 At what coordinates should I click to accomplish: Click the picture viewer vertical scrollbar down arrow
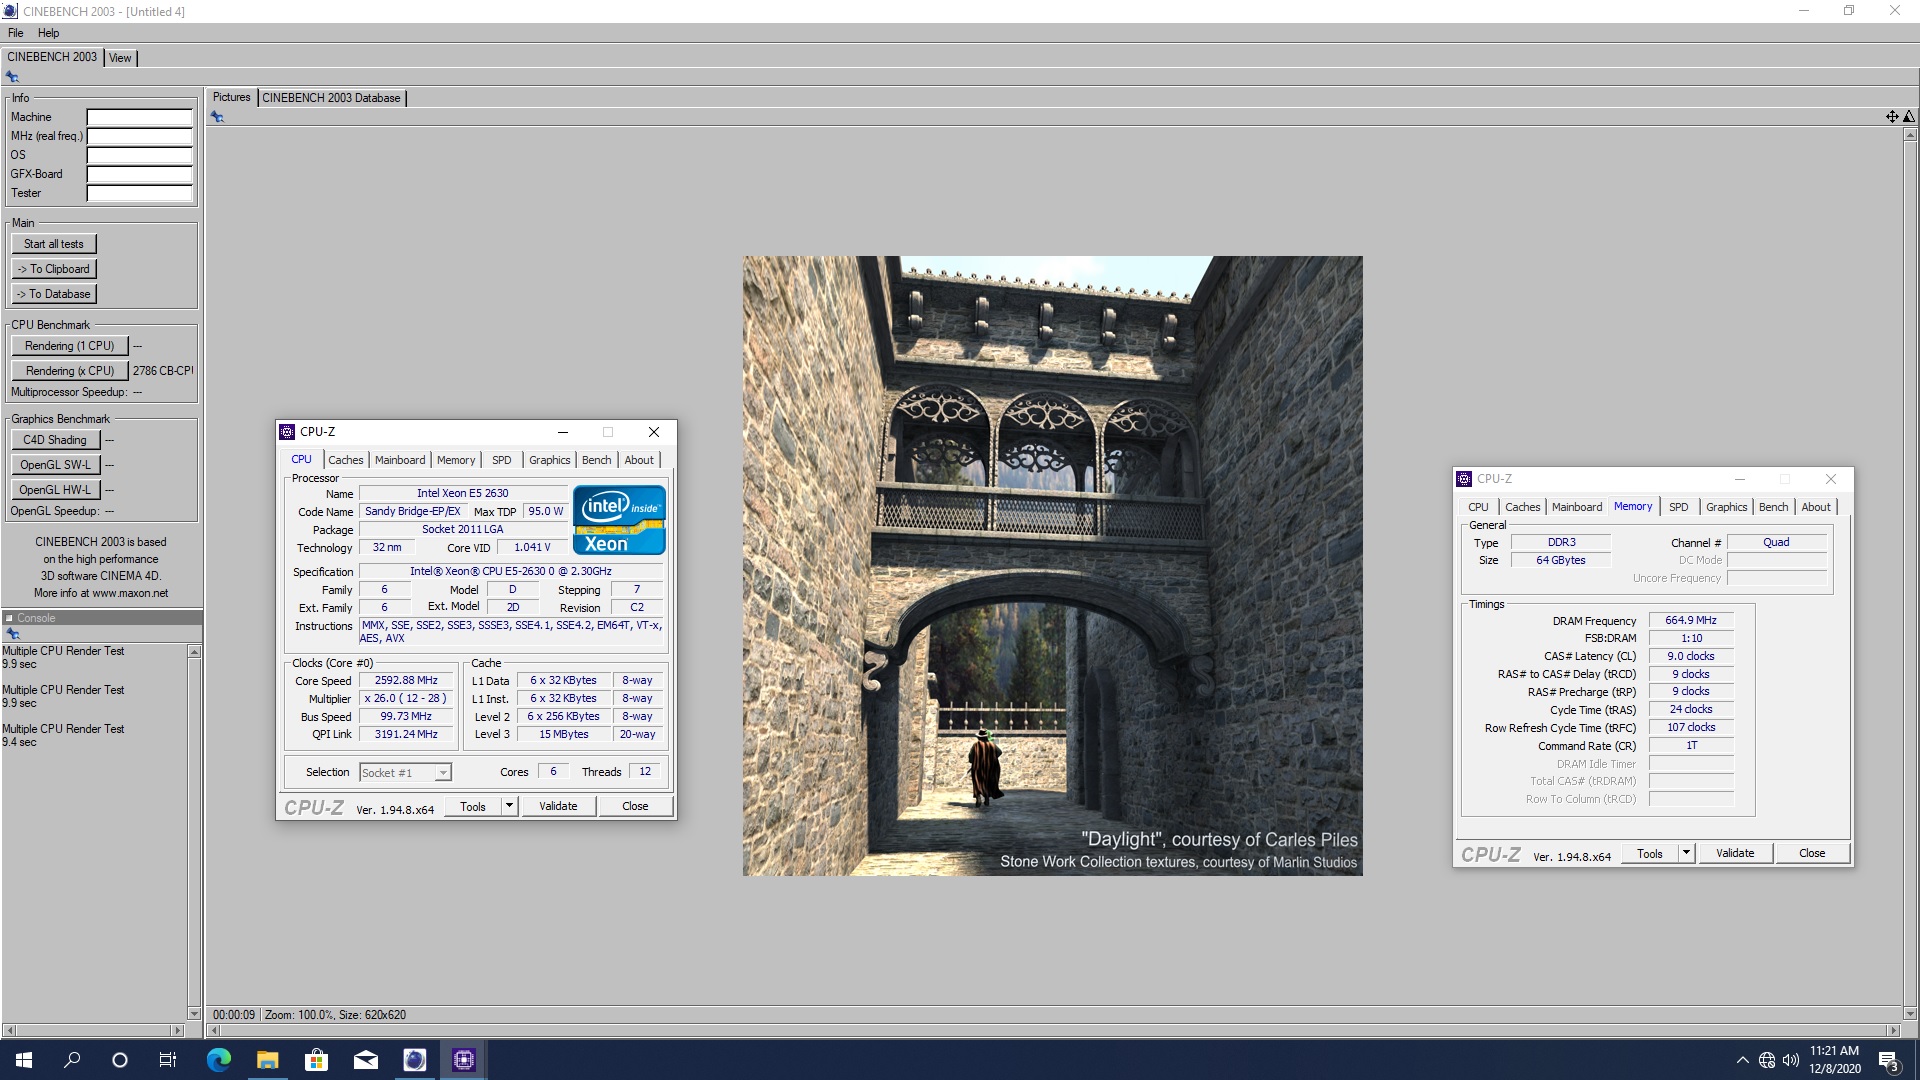[x=1909, y=1013]
